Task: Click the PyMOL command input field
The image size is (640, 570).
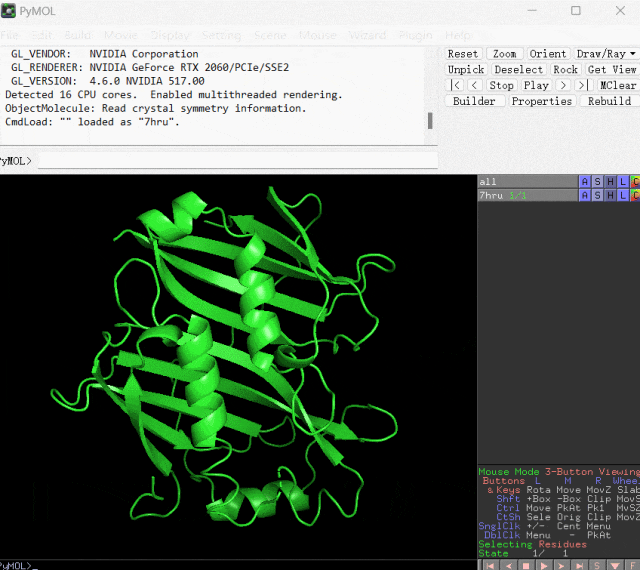Action: pyautogui.click(x=238, y=161)
